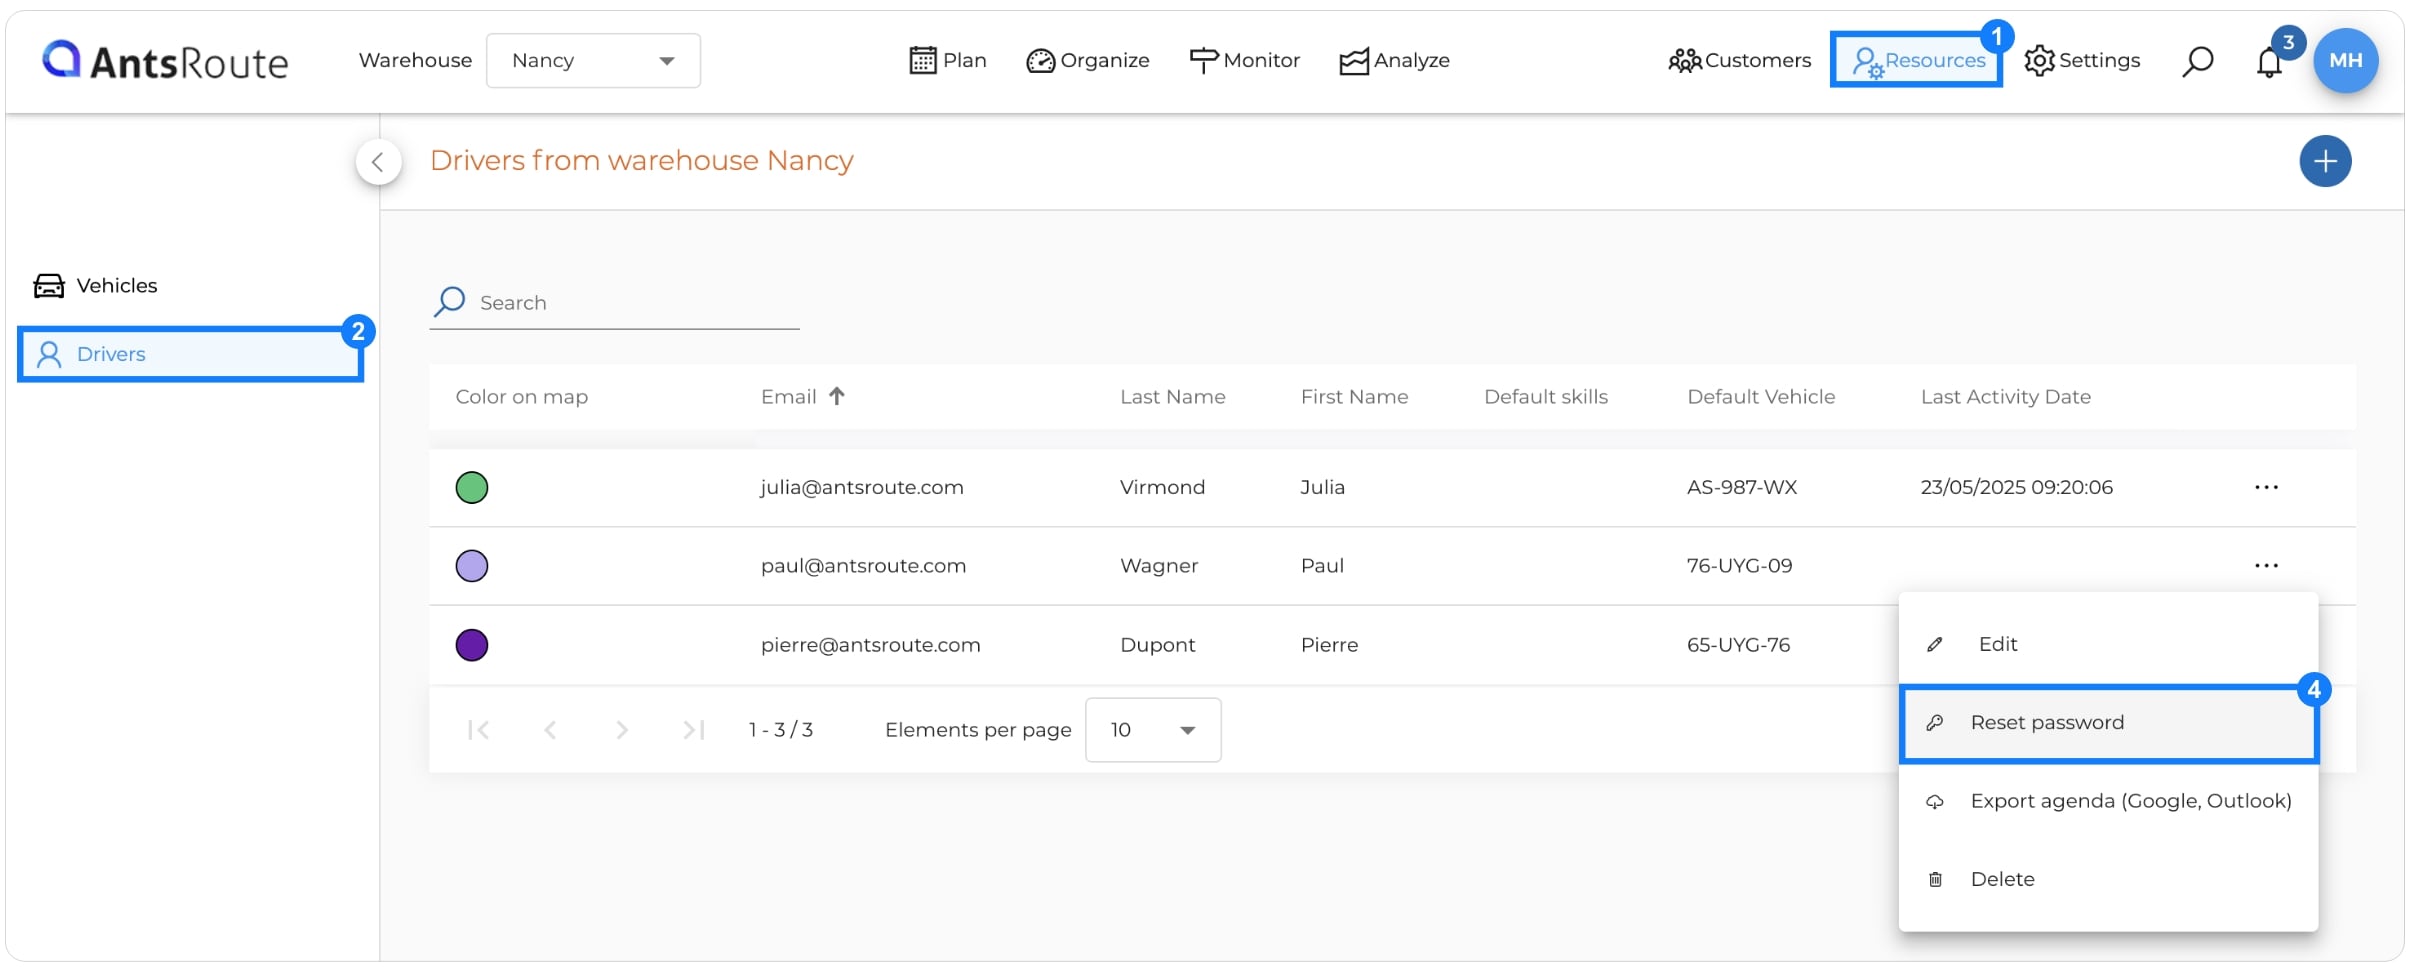Select Vehicles in the sidebar

tap(96, 286)
